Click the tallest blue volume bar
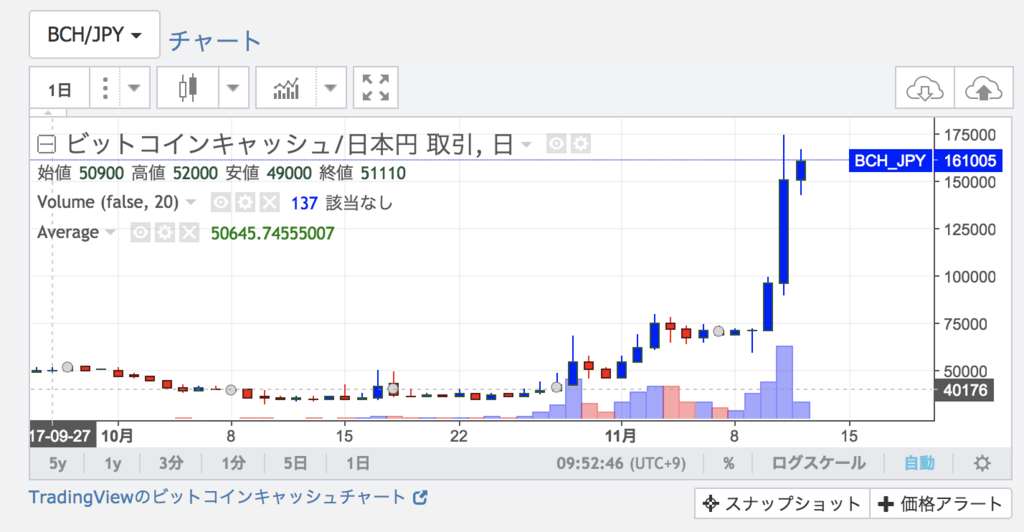 (784, 382)
